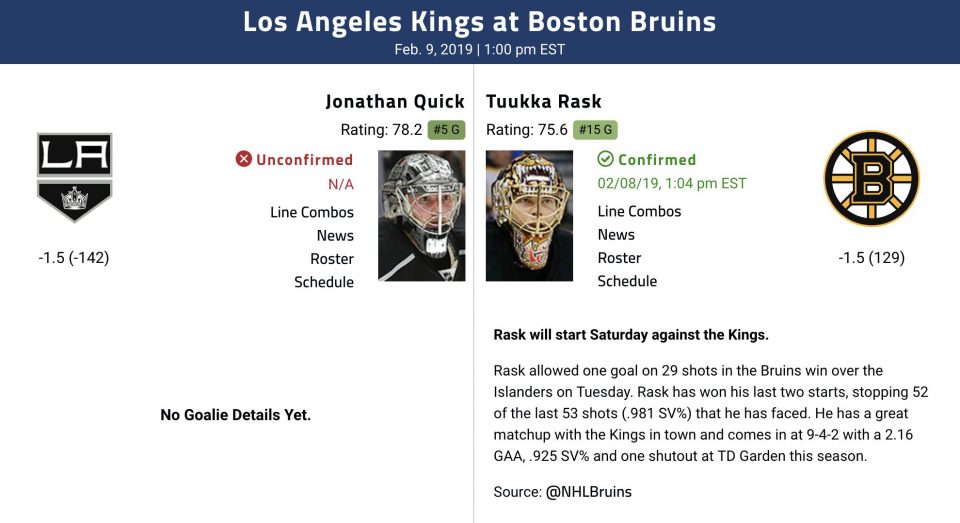Open Kings Line Combos link

pos(312,212)
